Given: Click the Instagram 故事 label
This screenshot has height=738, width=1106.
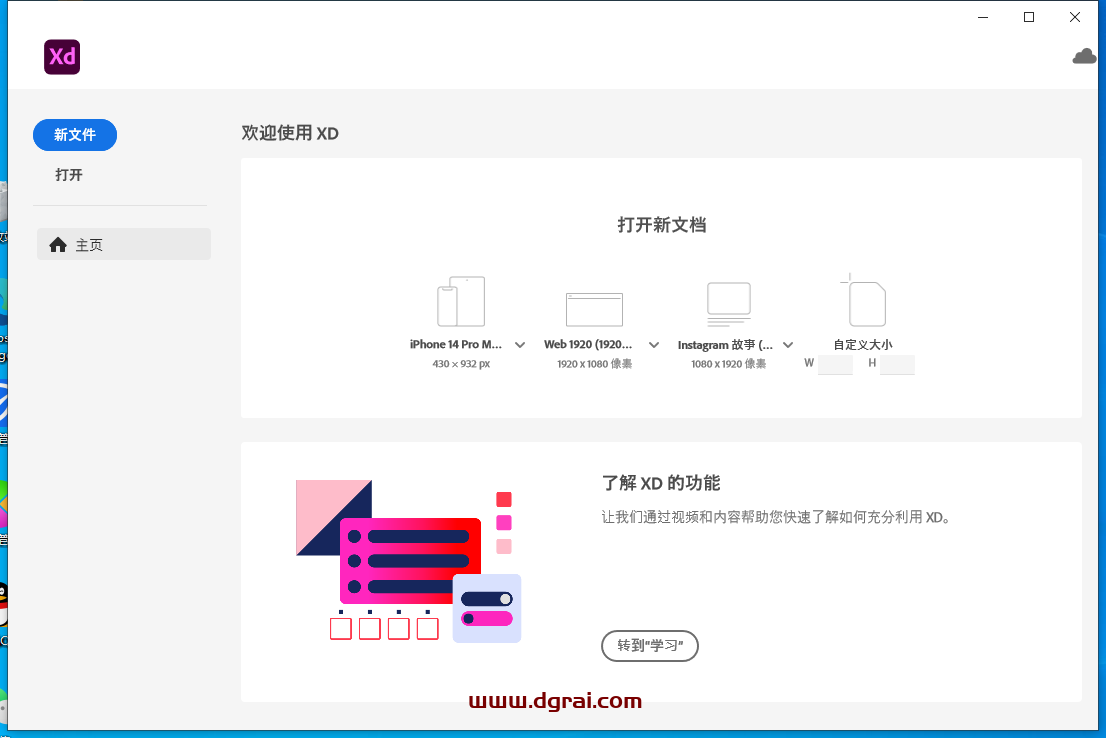Looking at the screenshot, I should click(x=725, y=345).
